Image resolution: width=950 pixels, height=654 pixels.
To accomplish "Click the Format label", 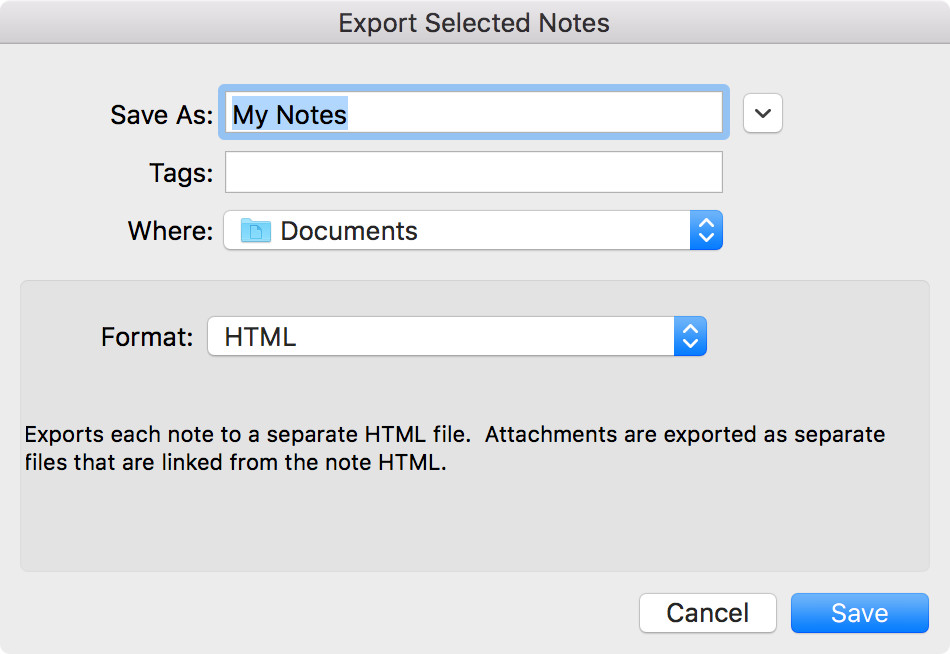I will tap(147, 337).
